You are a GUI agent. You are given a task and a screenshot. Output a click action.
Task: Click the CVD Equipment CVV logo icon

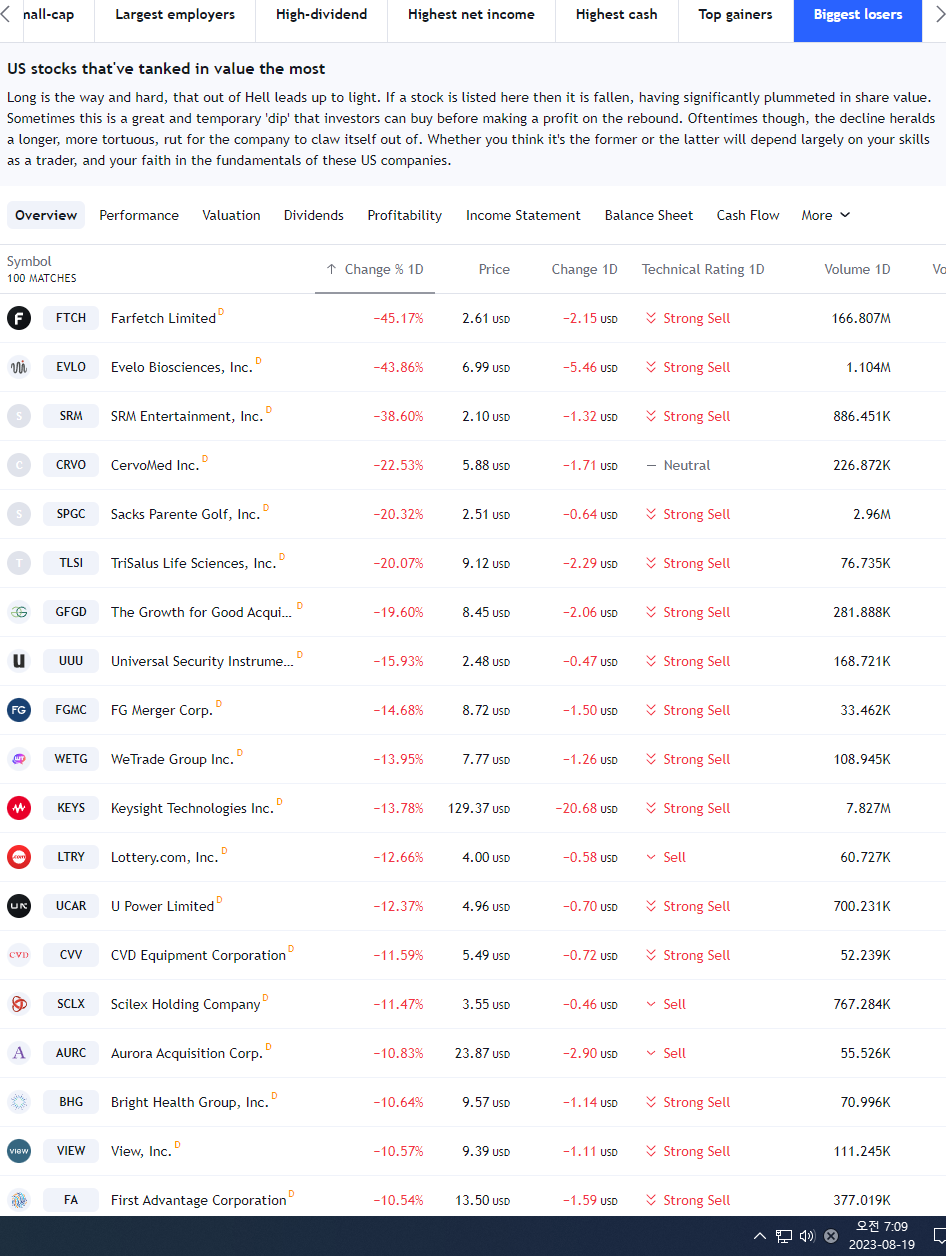click(19, 955)
